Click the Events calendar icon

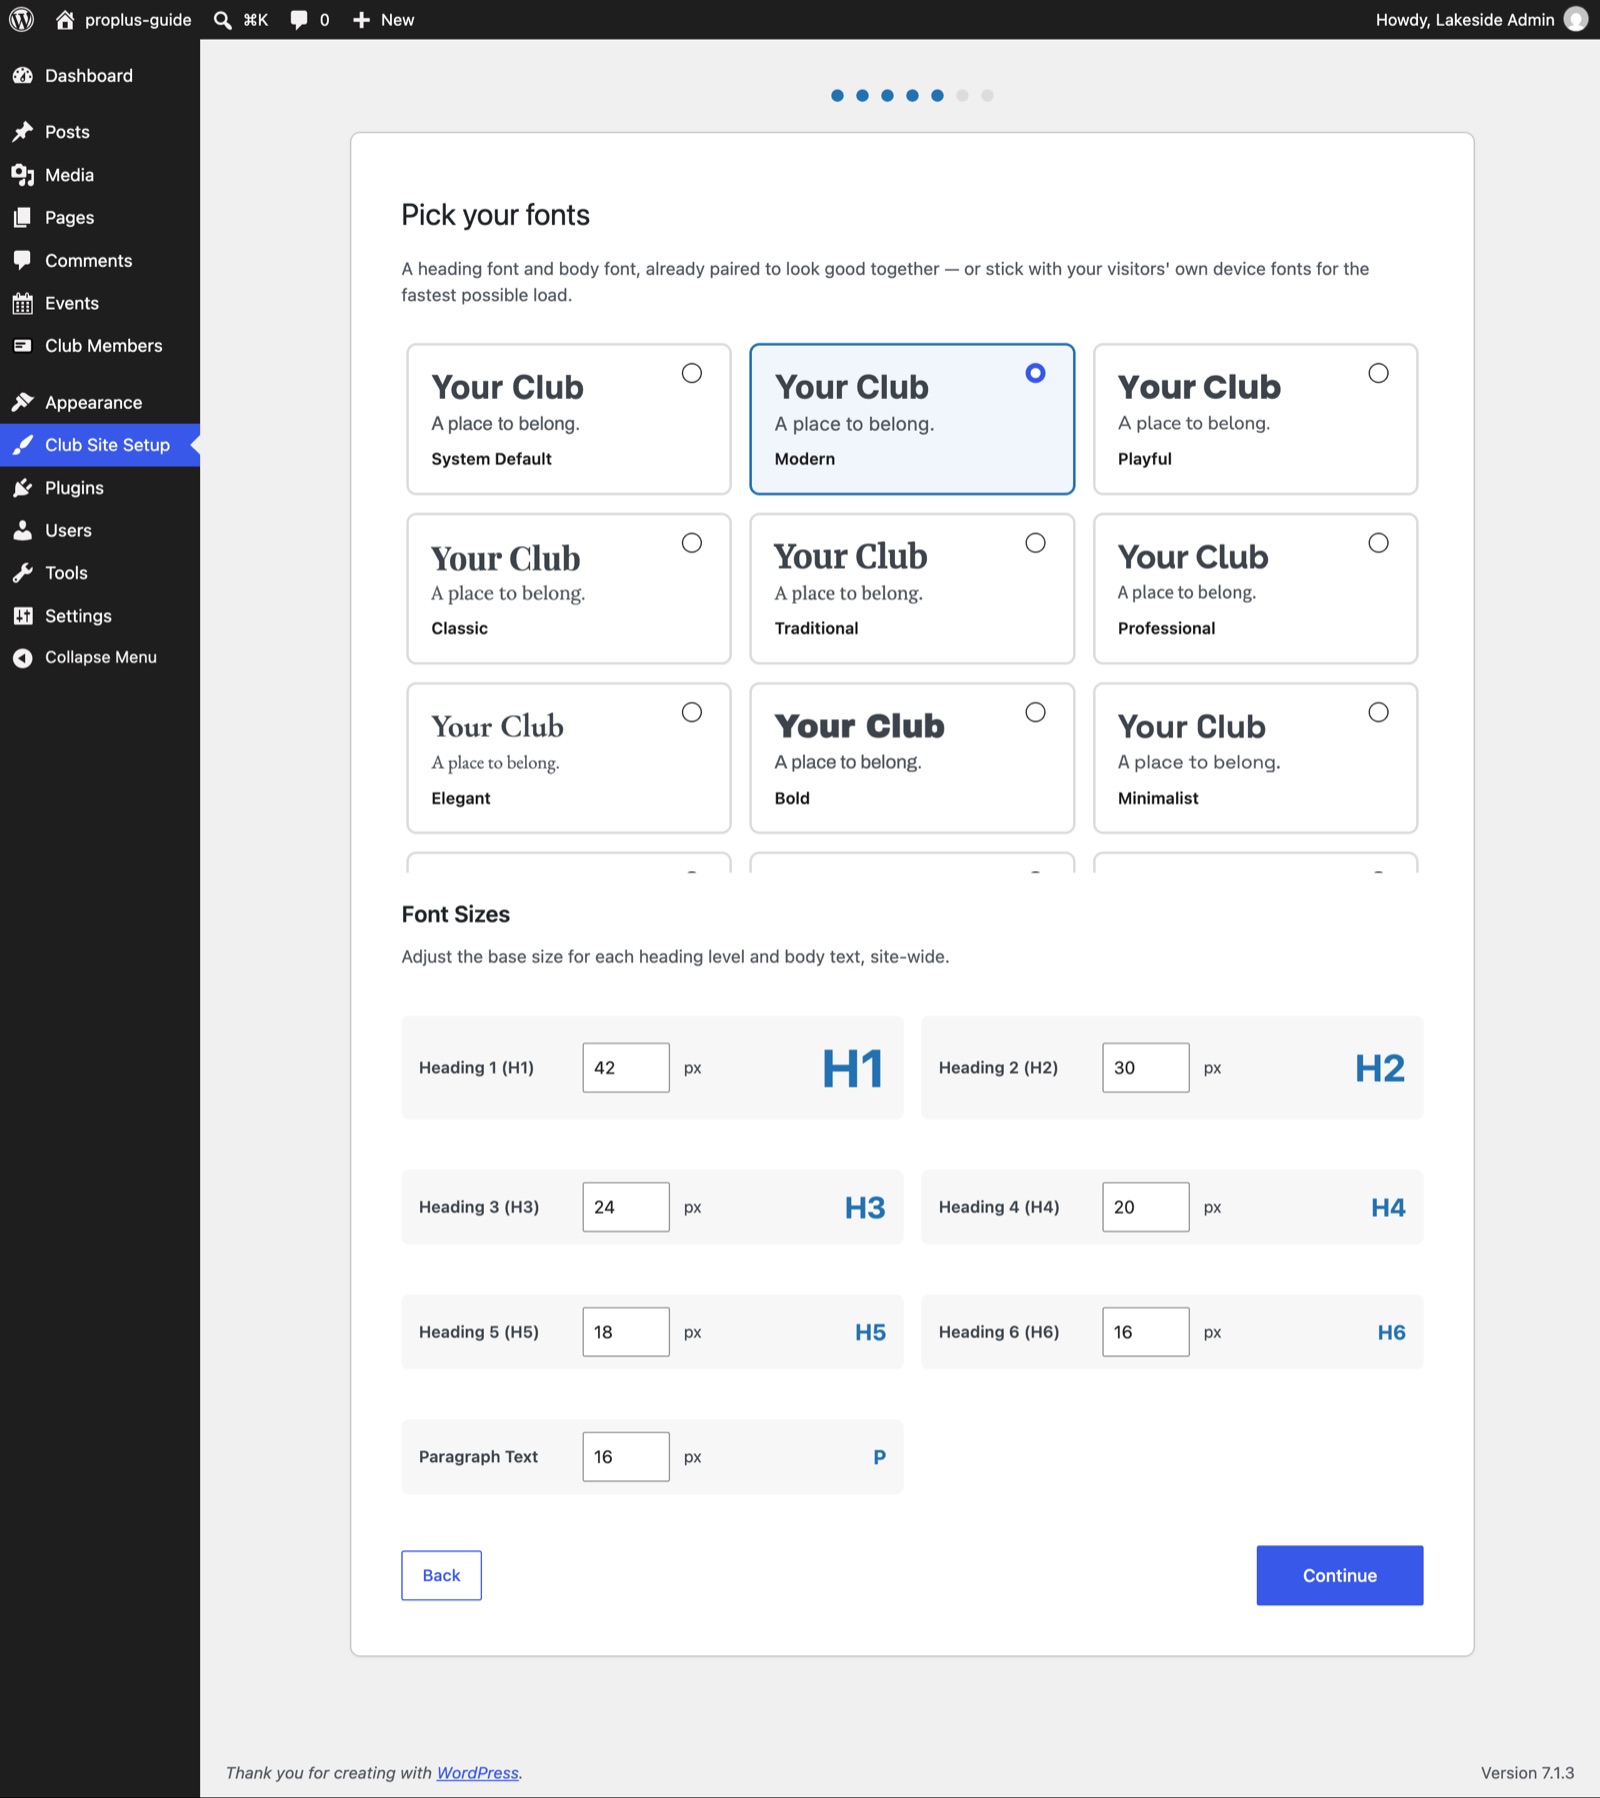pos(22,303)
